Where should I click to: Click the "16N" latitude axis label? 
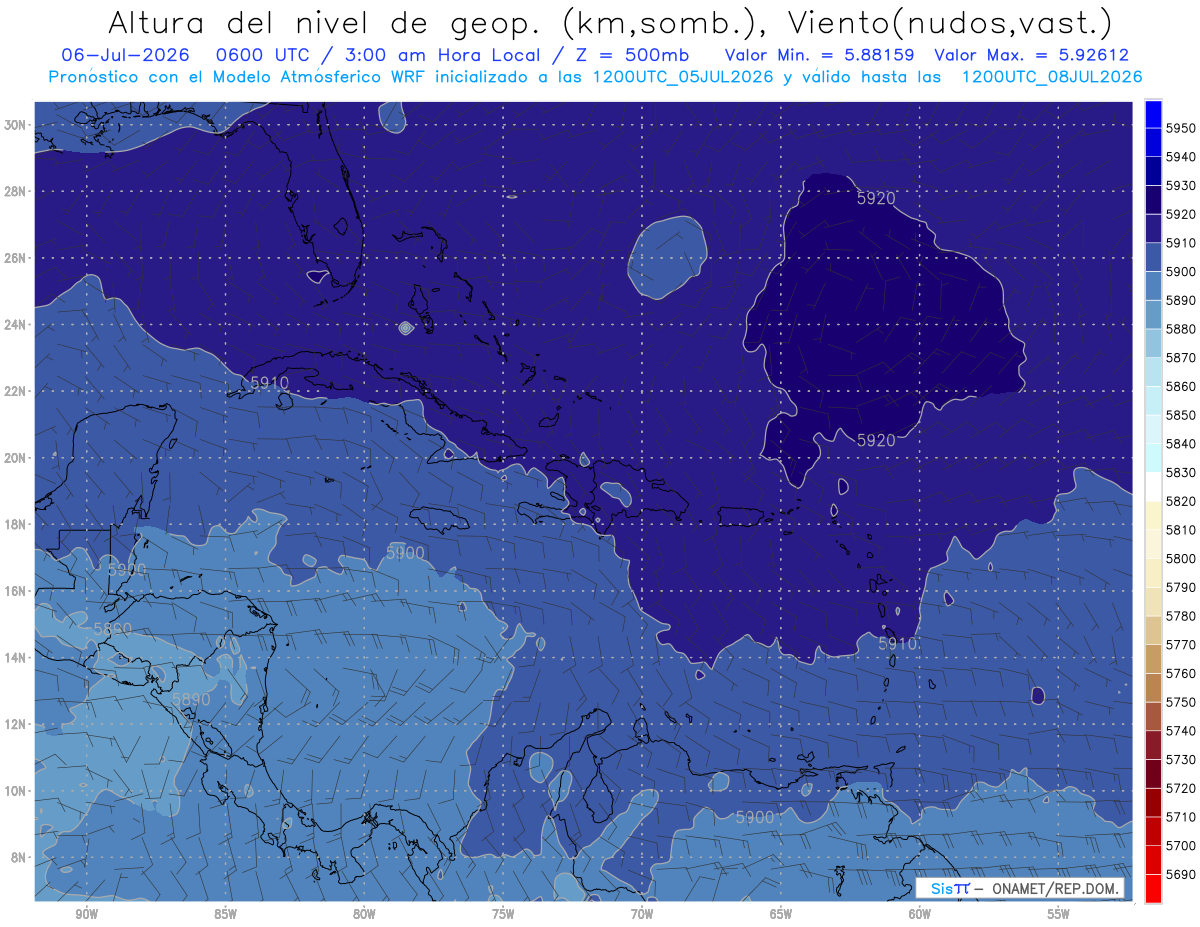pos(16,591)
